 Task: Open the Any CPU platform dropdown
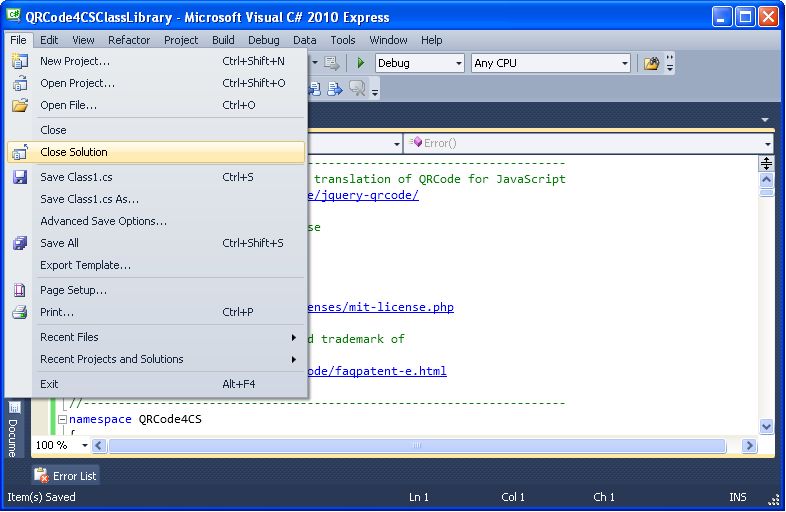(x=624, y=64)
